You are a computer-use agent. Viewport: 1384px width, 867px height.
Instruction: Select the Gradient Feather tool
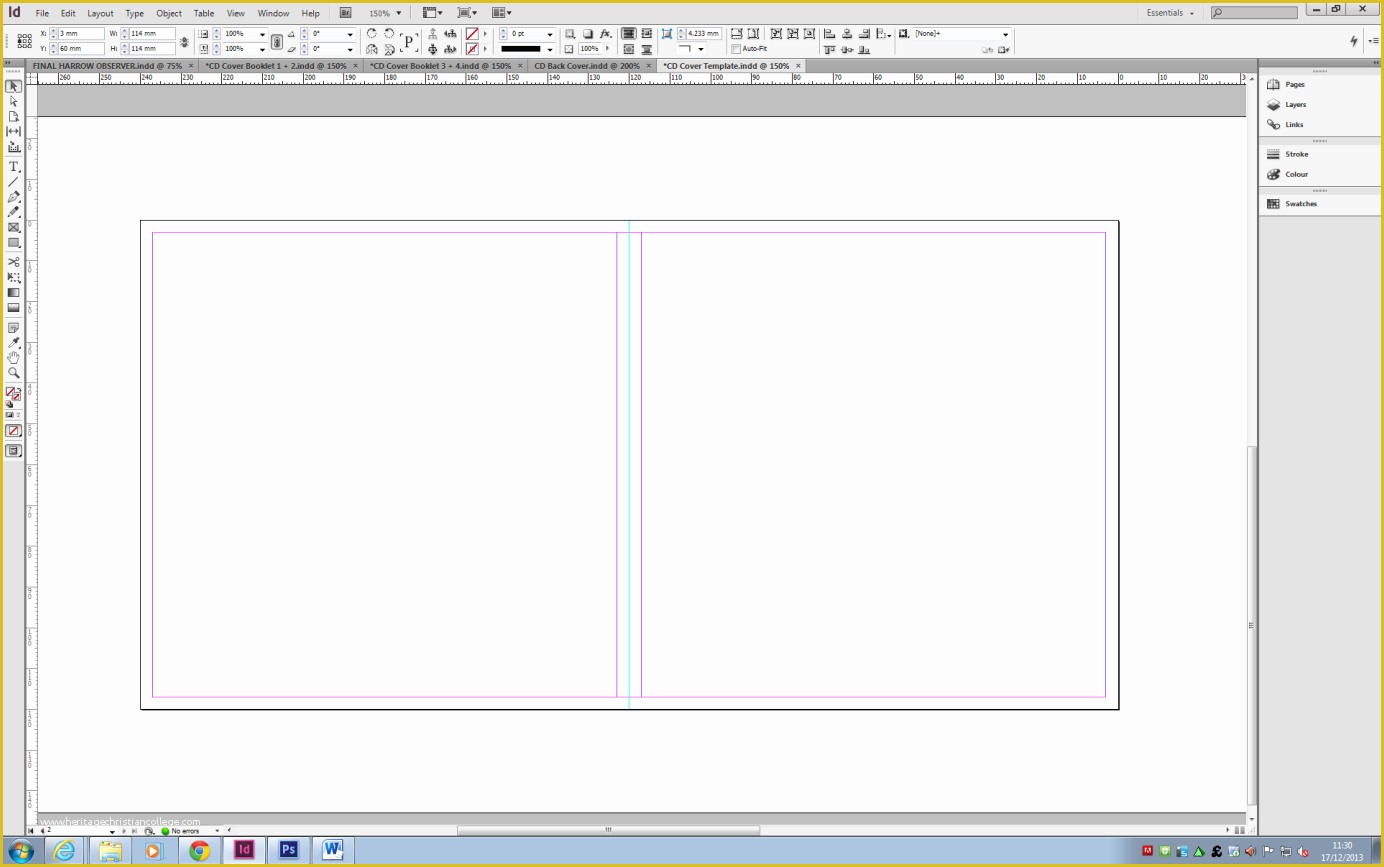(13, 307)
